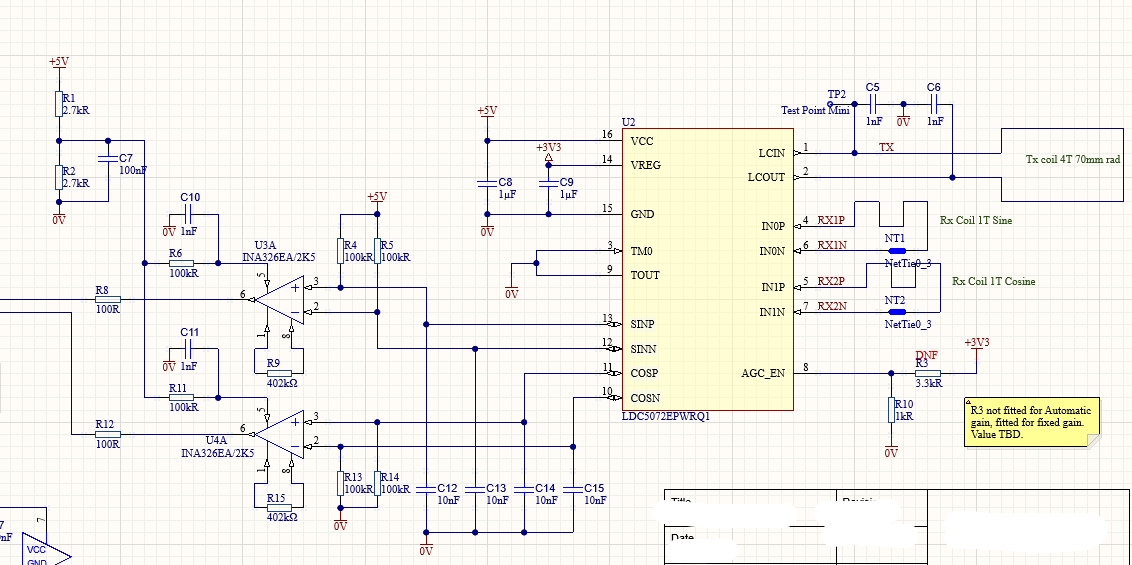This screenshot has width=1132, height=565.
Task: Click the LCIN pin label
Action: (x=772, y=153)
